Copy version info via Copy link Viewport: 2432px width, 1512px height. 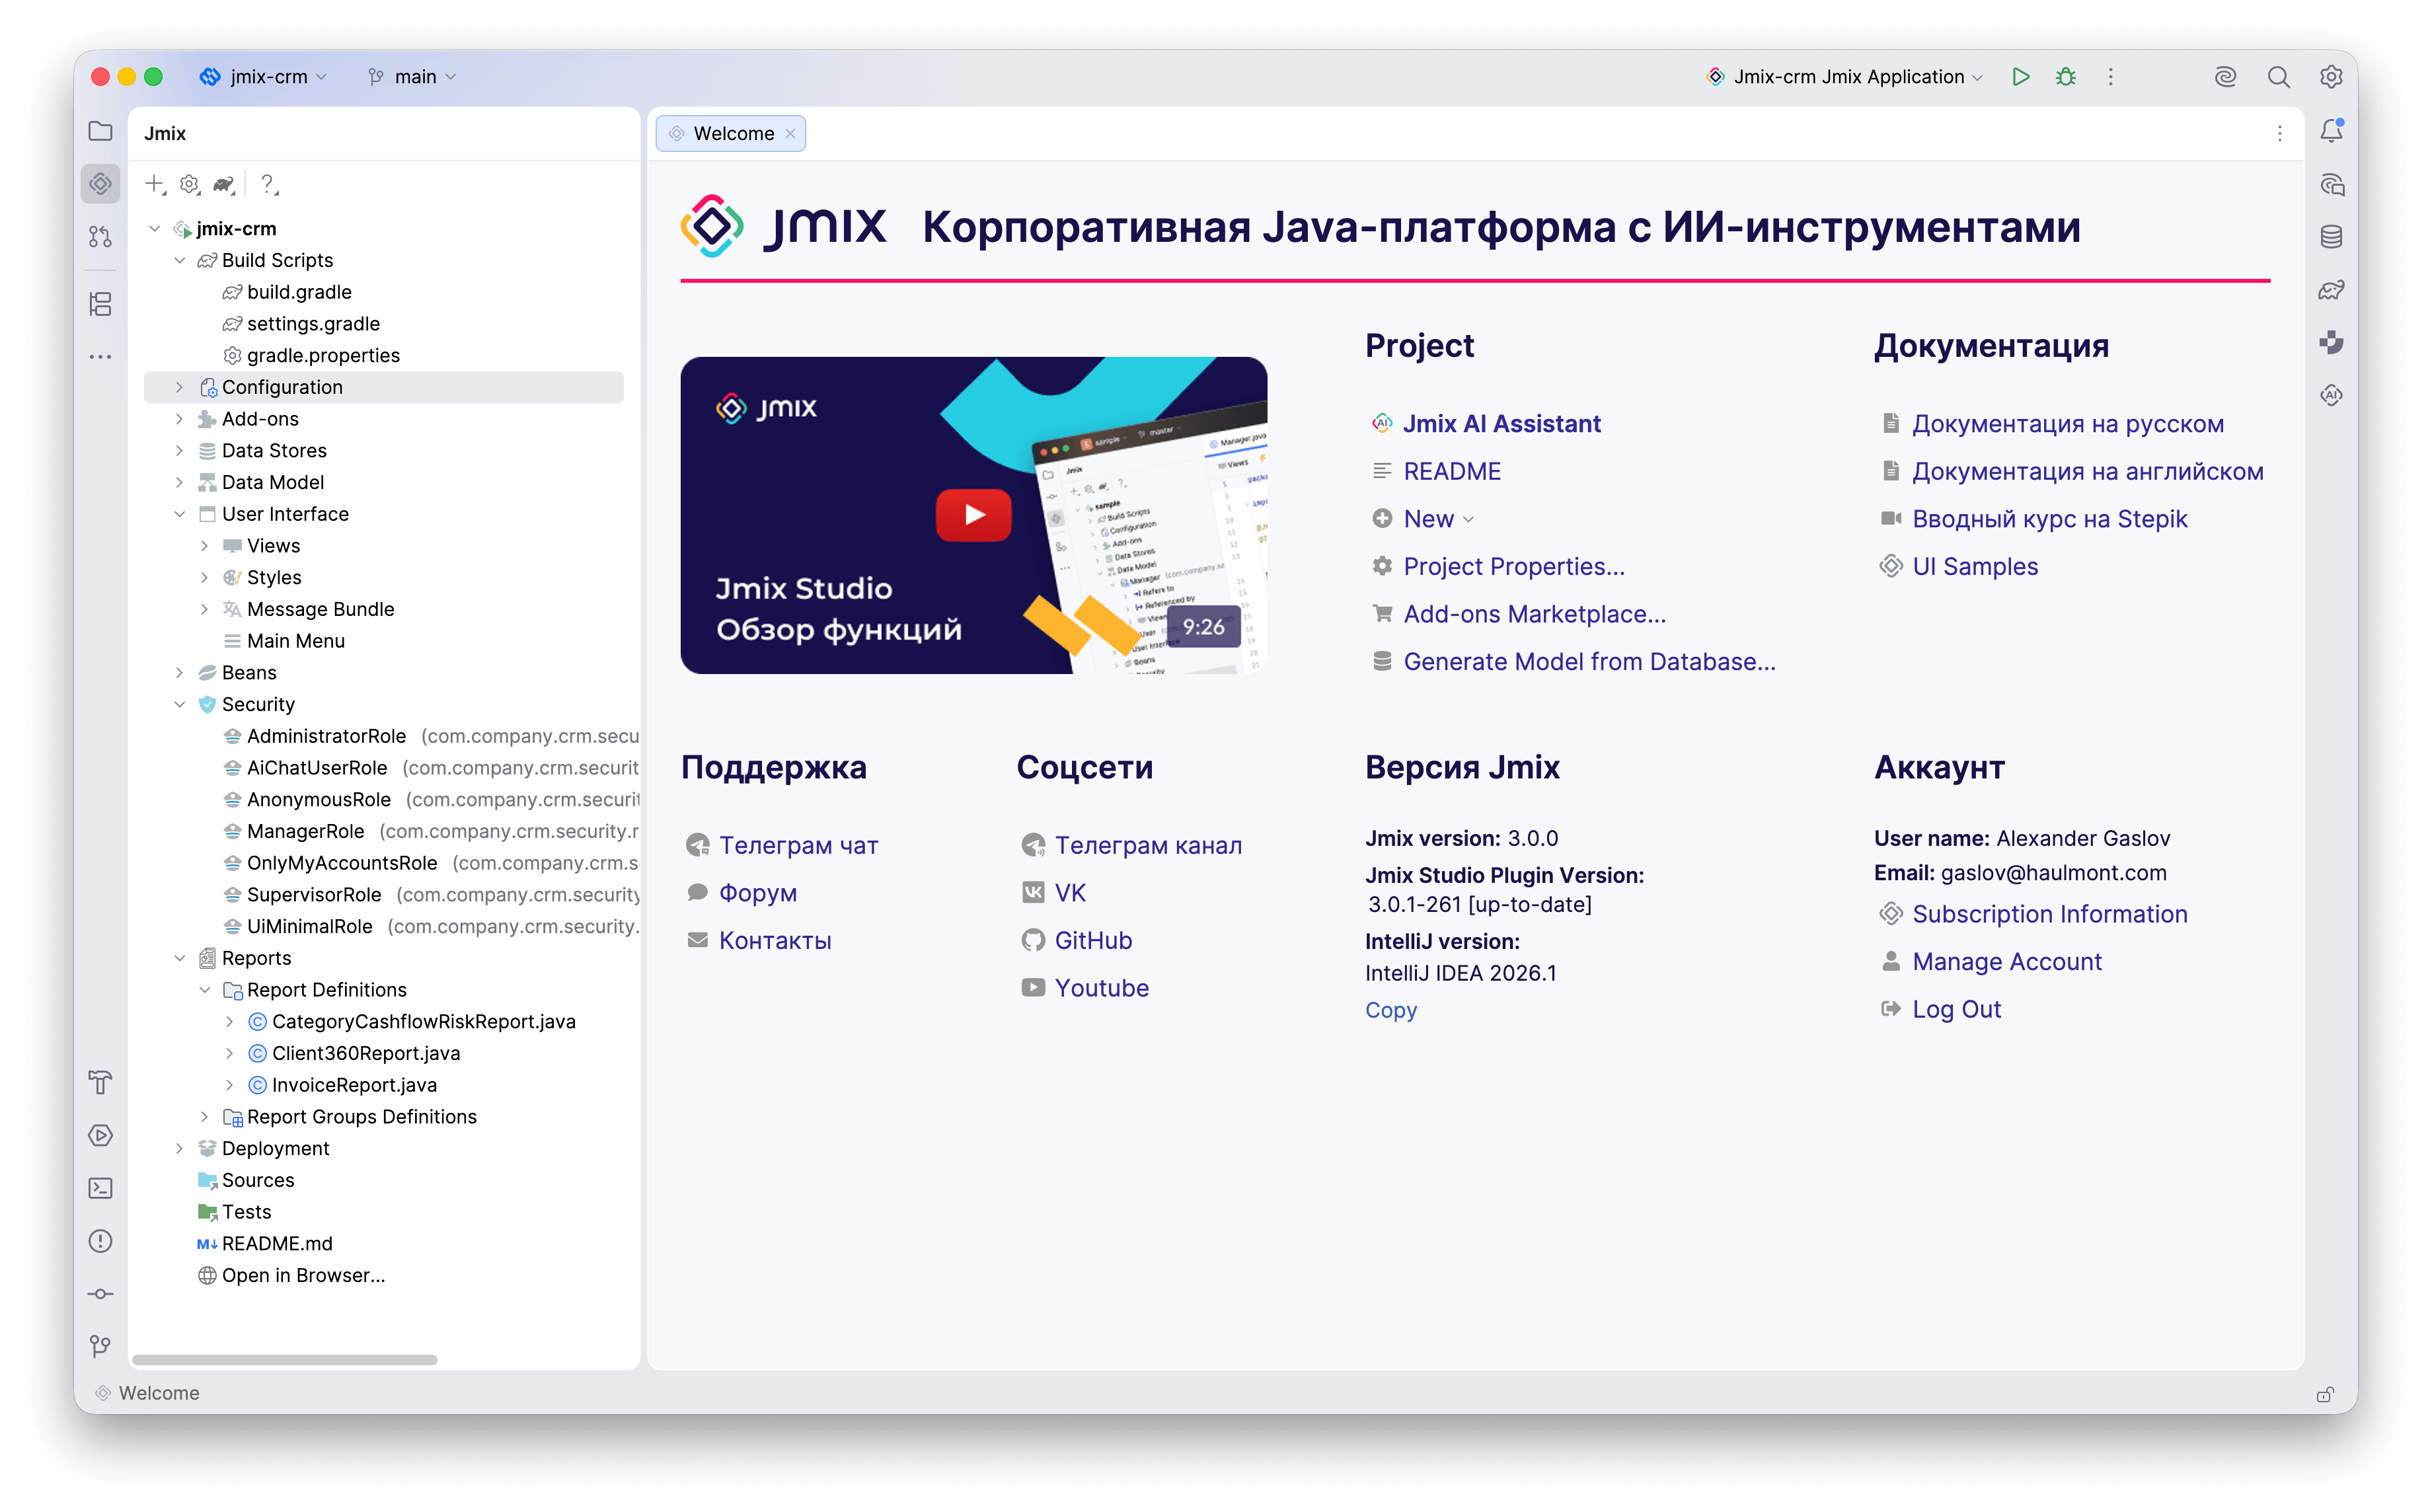pos(1391,1010)
